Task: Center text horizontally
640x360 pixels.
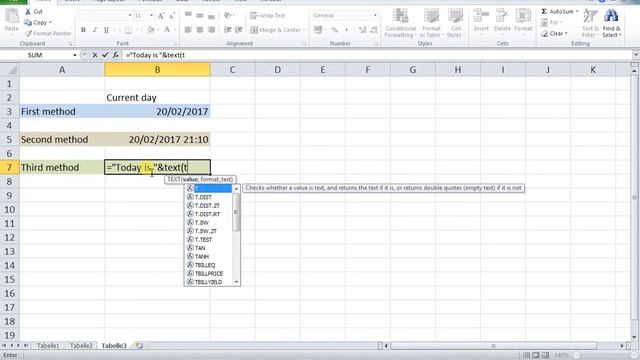Action: tap(200, 30)
